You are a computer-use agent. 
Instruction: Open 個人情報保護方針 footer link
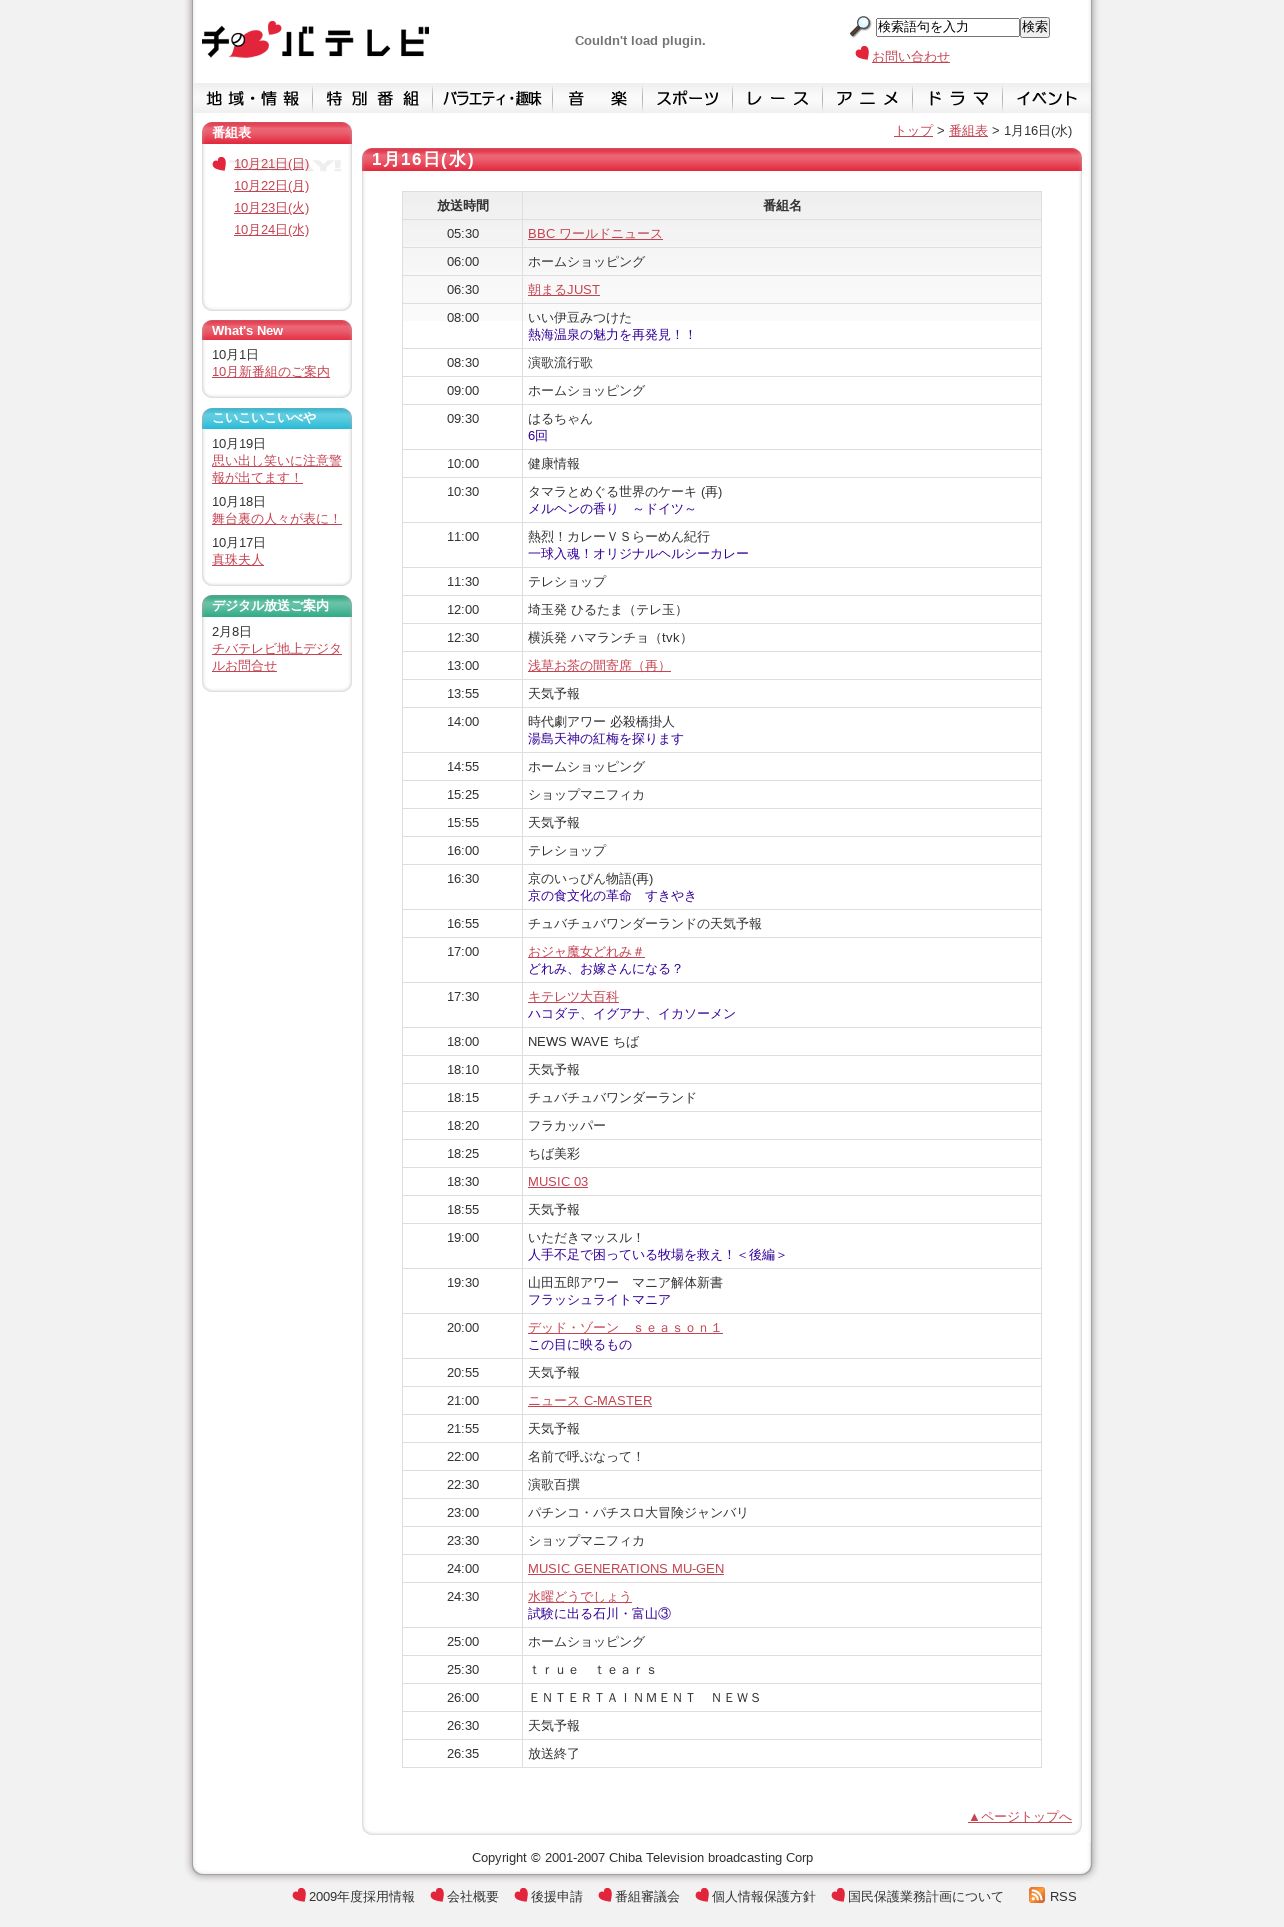764,1897
